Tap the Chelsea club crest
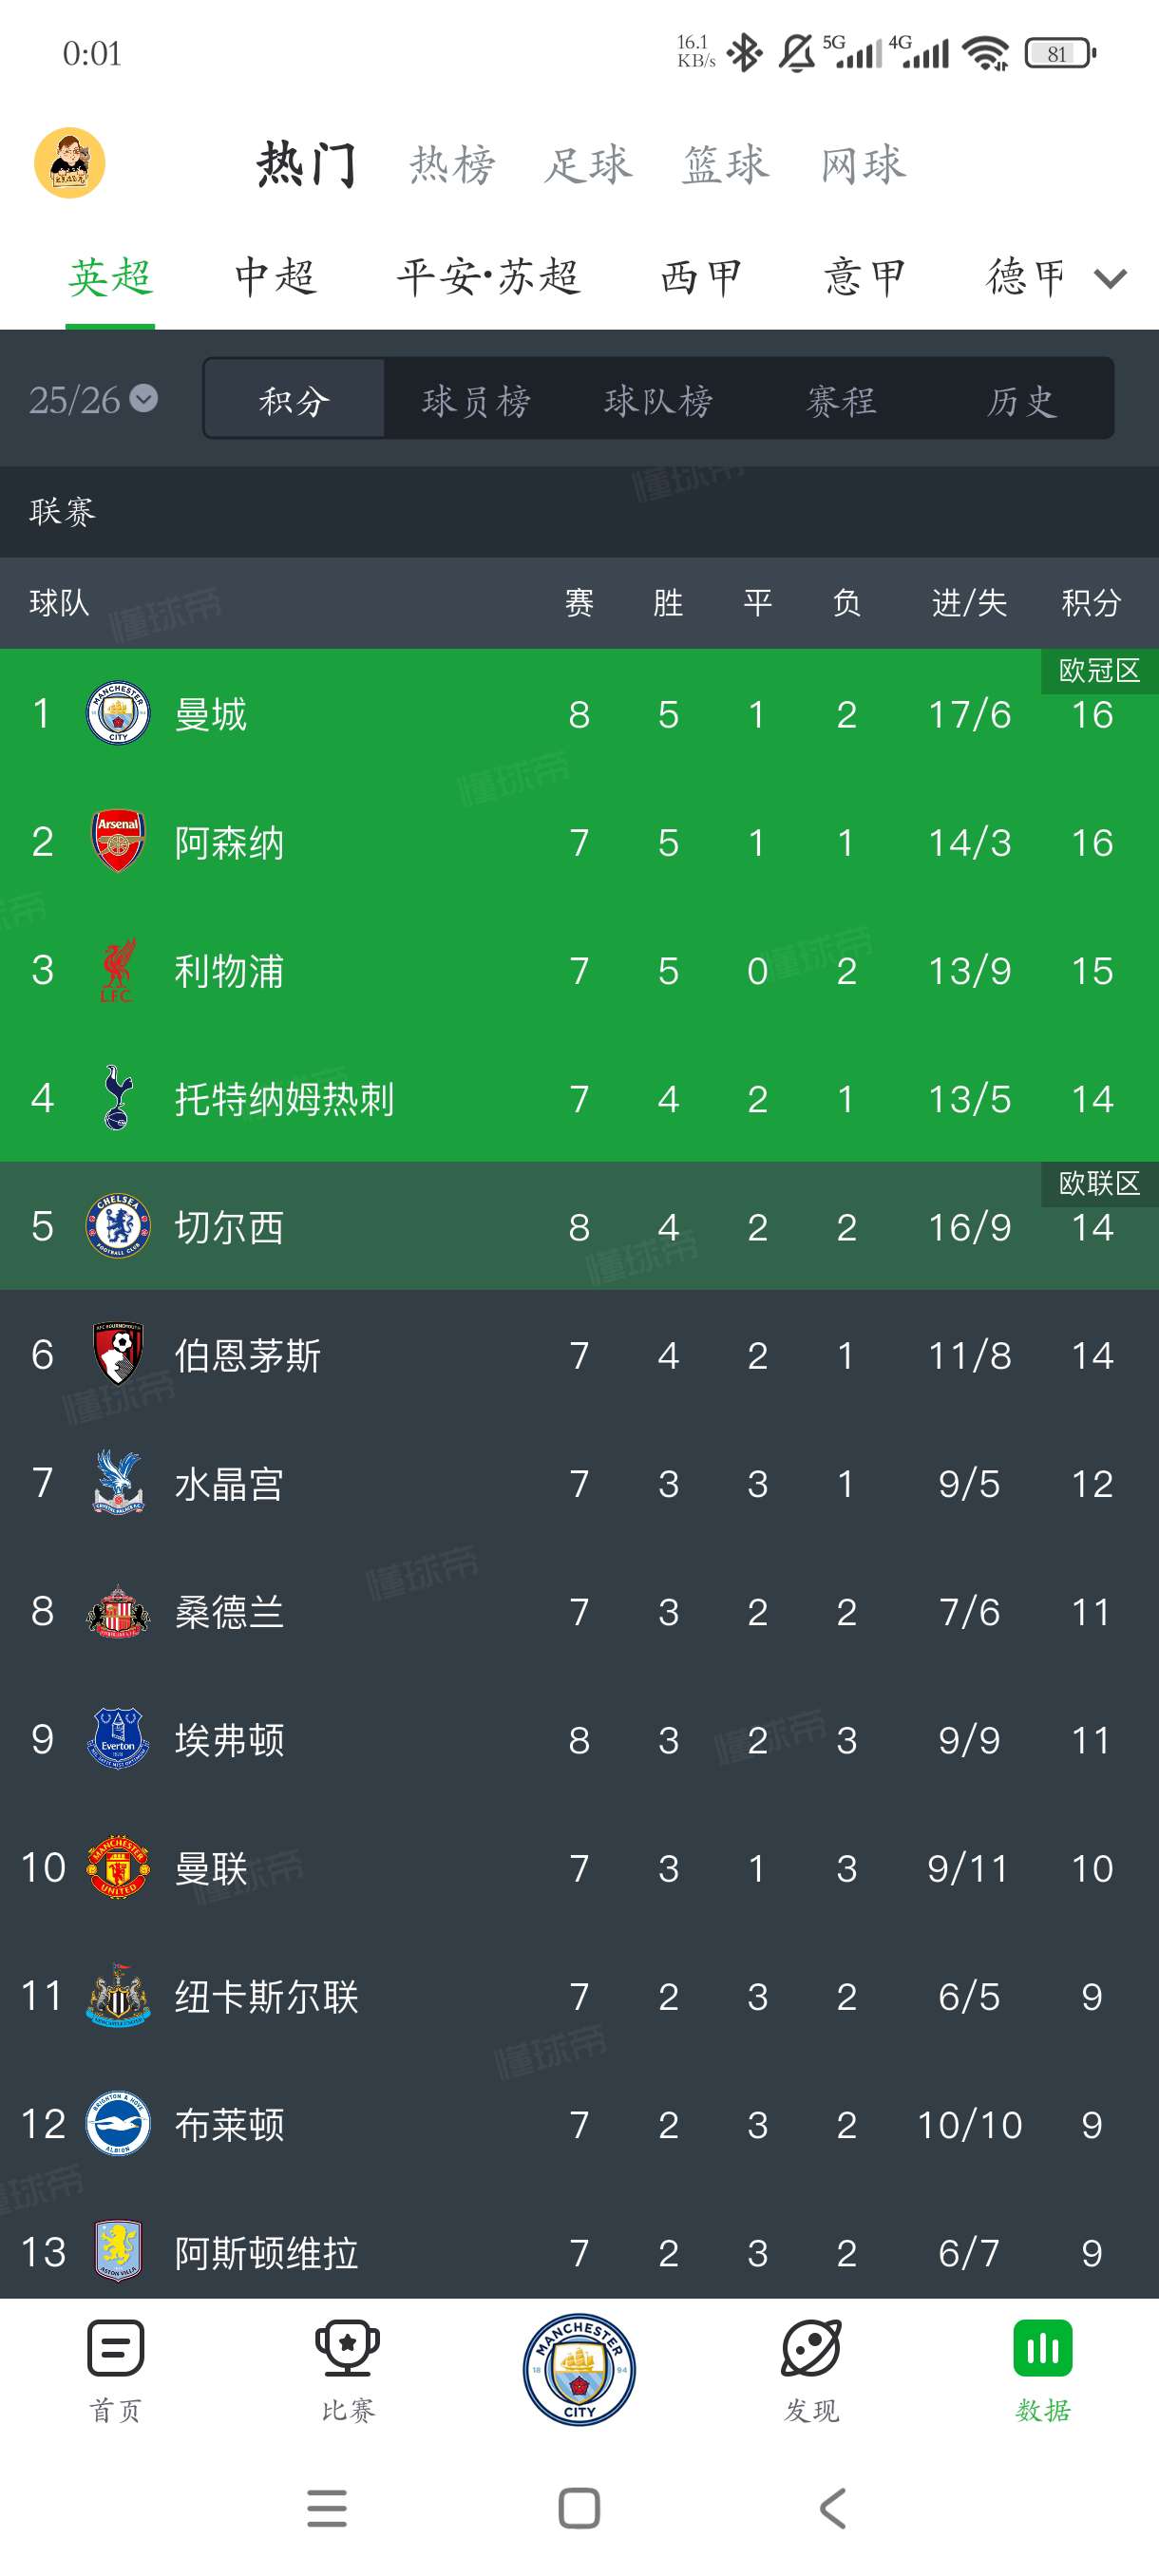The image size is (1159, 2576). (x=118, y=1226)
